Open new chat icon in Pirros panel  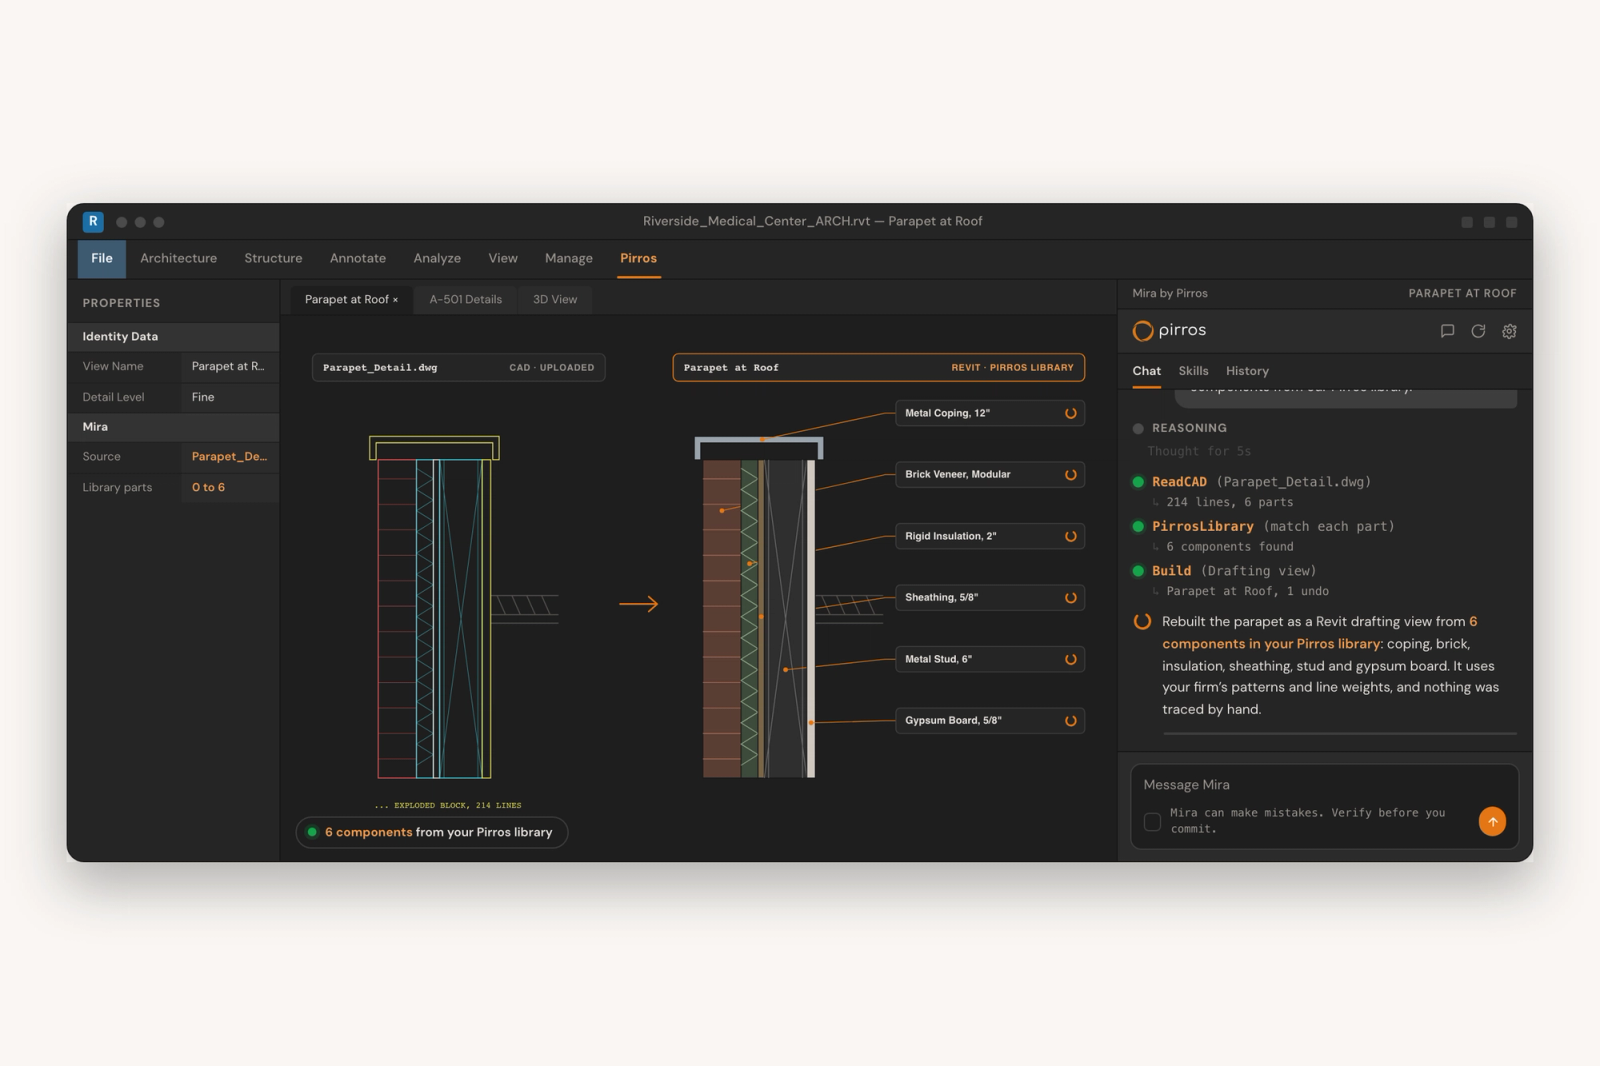pyautogui.click(x=1447, y=331)
